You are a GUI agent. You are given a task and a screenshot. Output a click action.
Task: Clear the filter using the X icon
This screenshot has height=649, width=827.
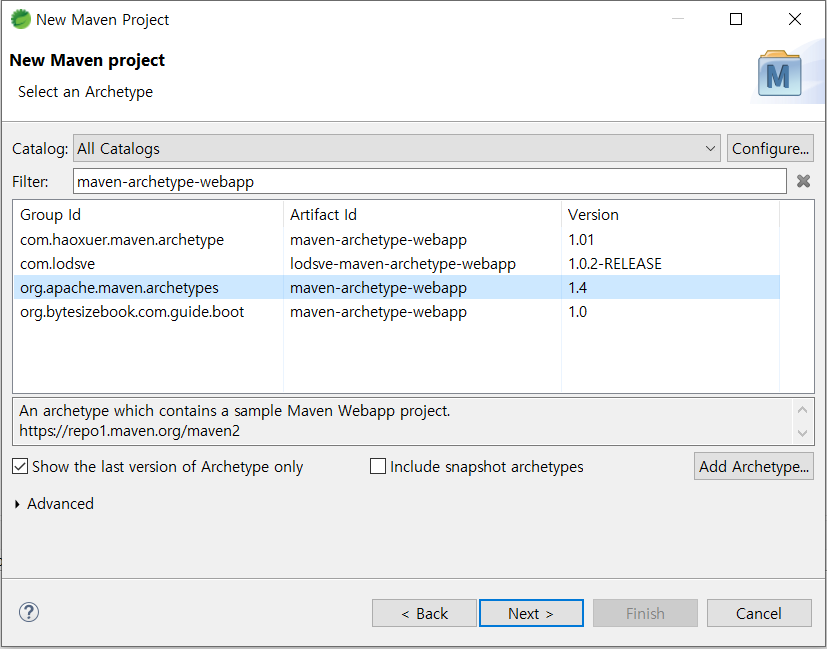click(803, 180)
